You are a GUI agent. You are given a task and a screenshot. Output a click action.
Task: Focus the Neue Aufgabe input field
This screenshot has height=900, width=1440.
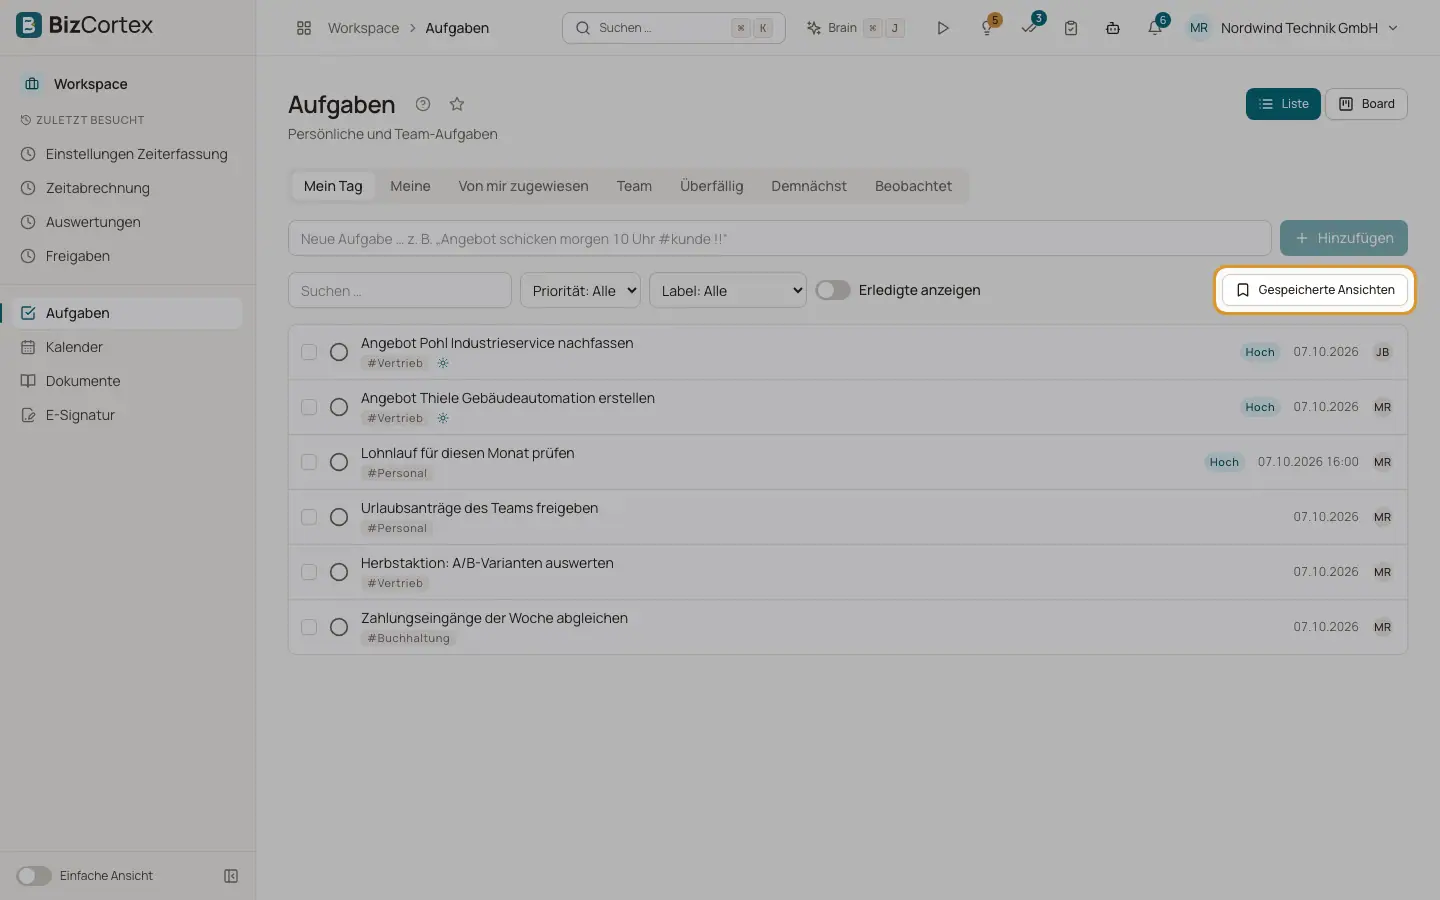780,238
